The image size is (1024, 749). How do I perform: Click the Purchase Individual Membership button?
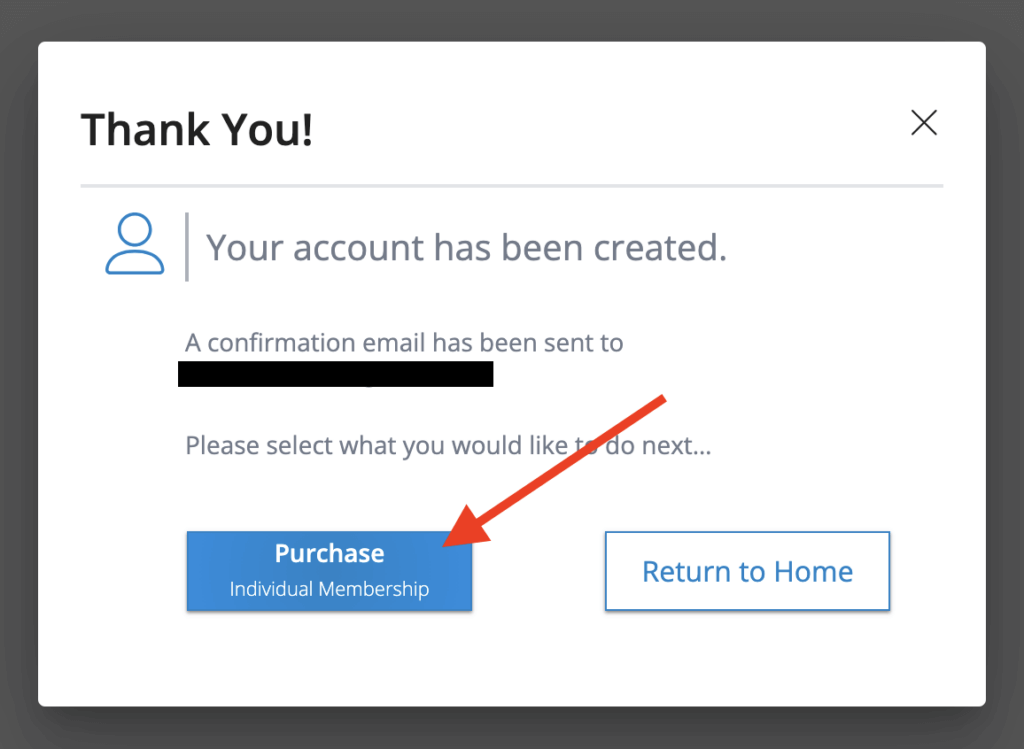pos(329,571)
